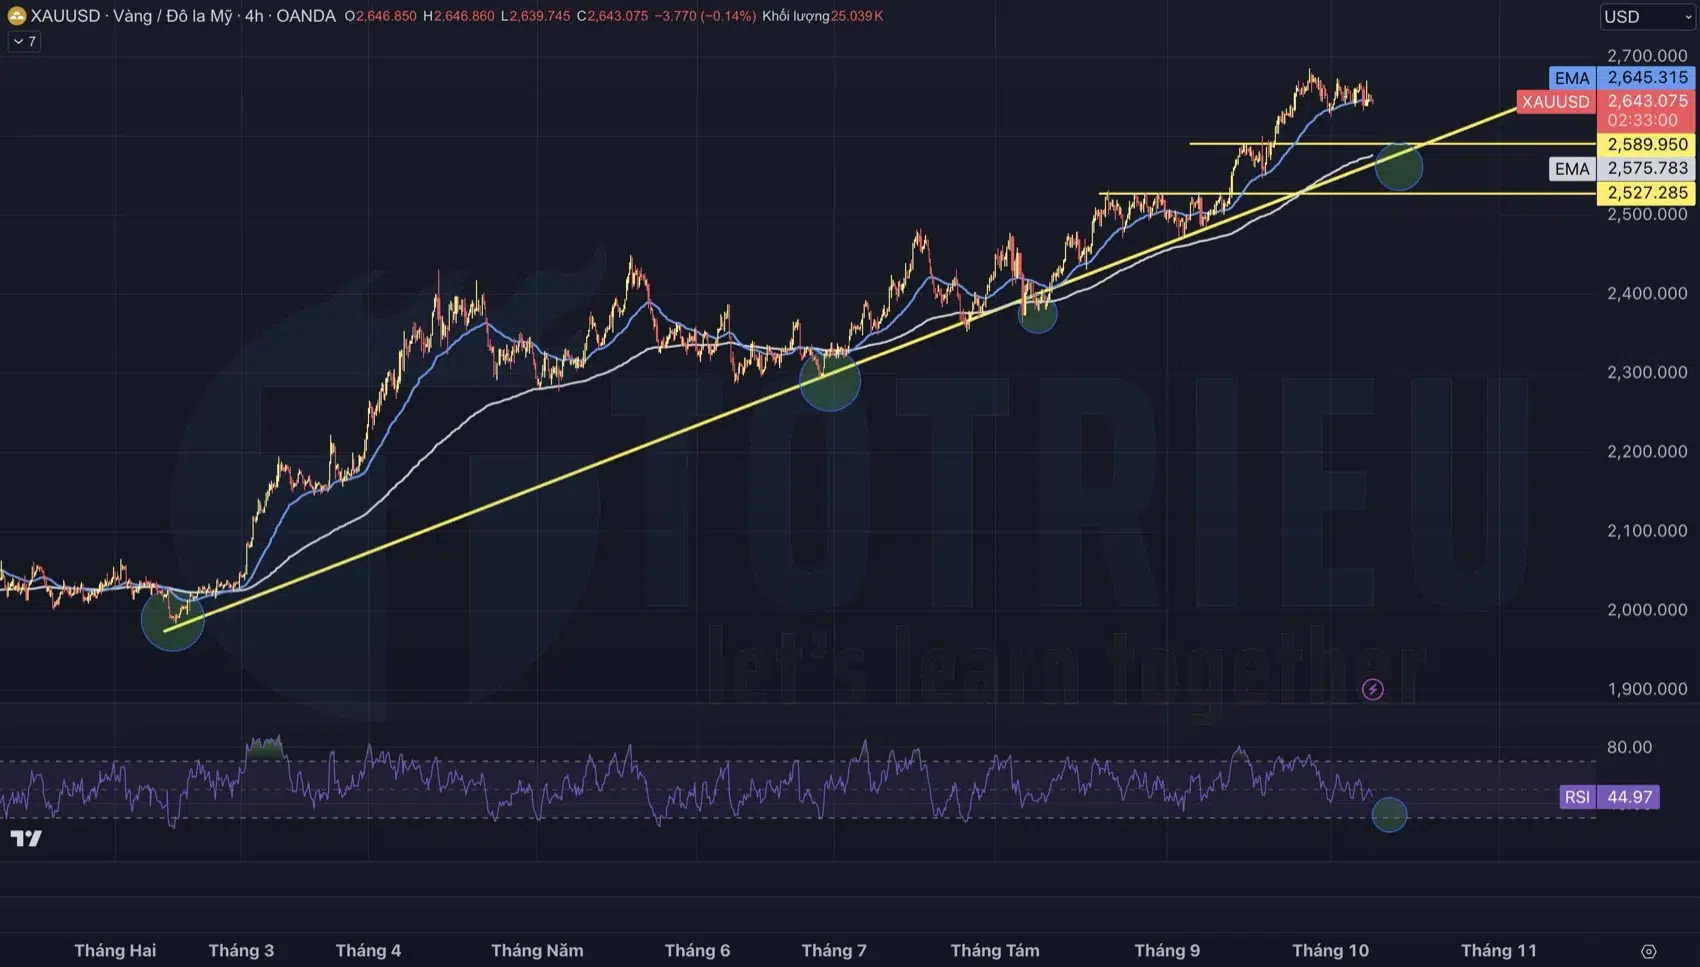Click the RSI value 44.97 badge
The height and width of the screenshot is (967, 1700).
pyautogui.click(x=1630, y=798)
